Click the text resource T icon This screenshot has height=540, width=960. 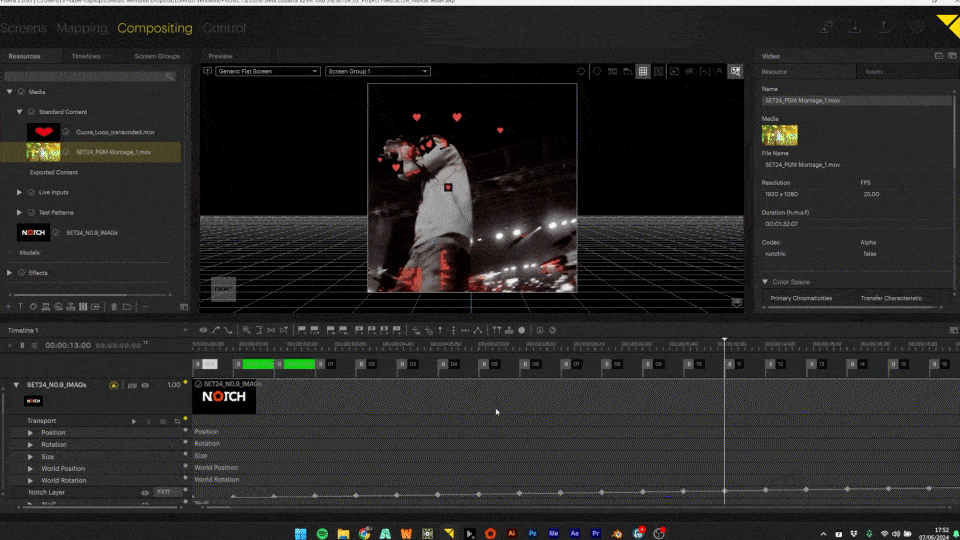(x=20, y=307)
